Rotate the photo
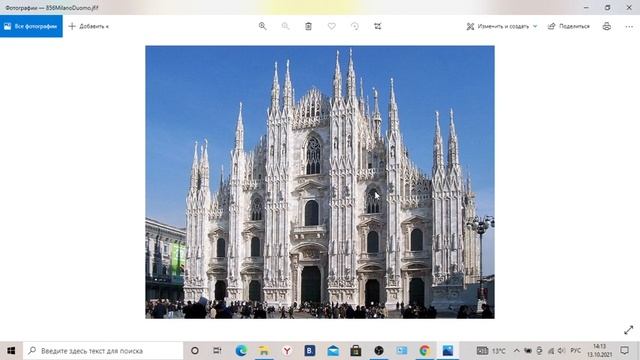640x360 pixels. 354,26
